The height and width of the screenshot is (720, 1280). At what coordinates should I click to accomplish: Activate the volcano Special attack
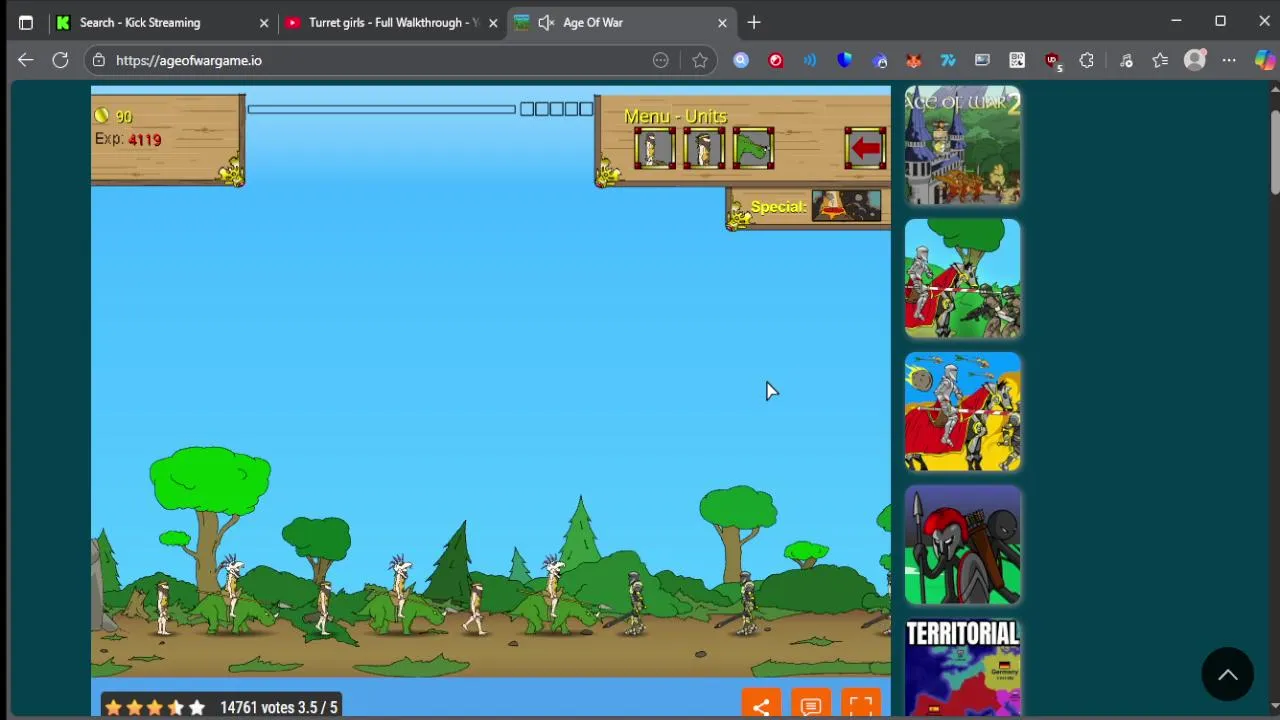tap(846, 205)
